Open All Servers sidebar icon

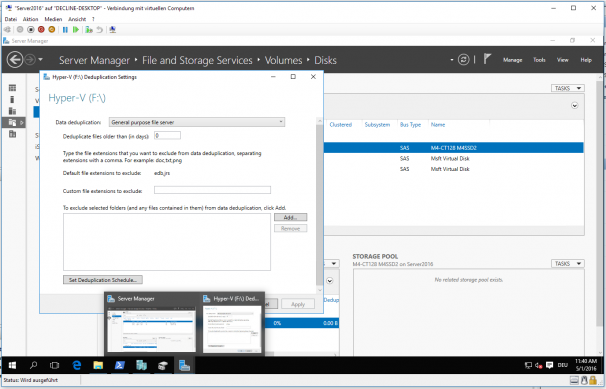[12, 111]
